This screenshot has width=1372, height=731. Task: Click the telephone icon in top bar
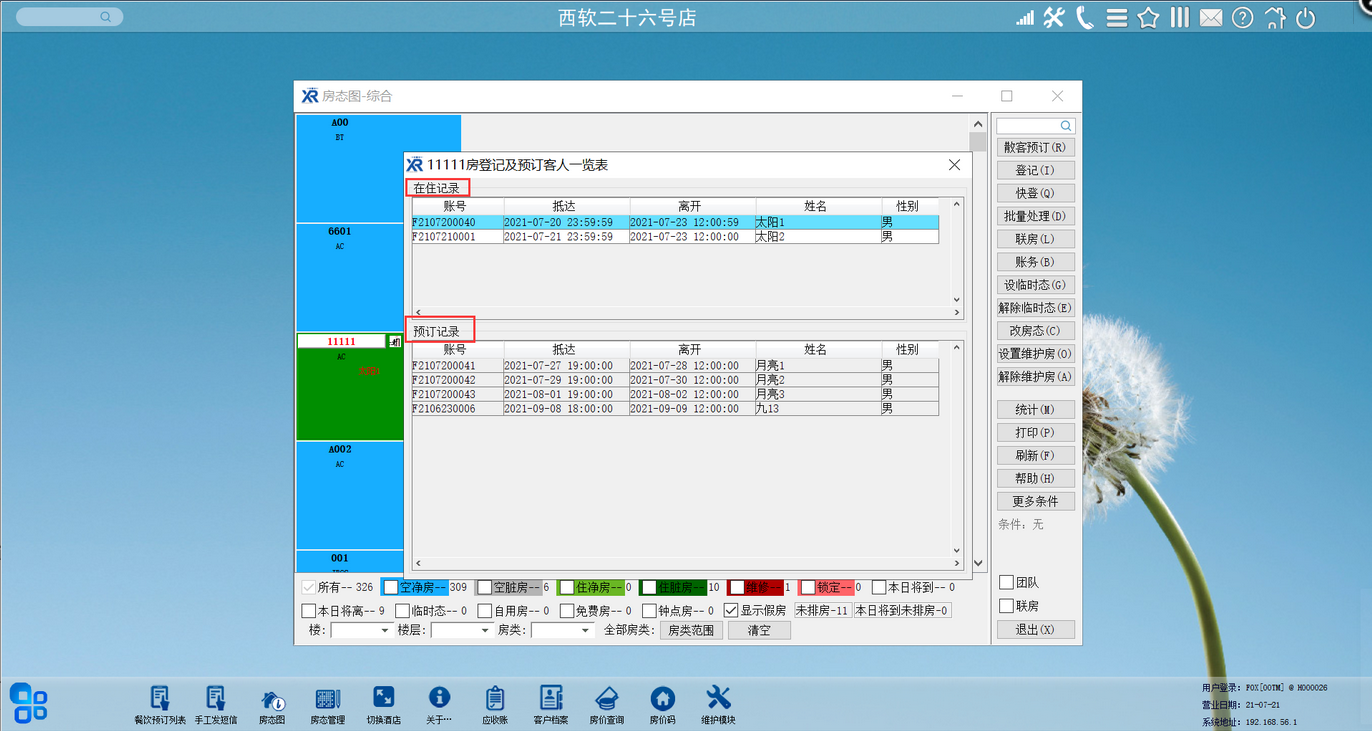click(x=1085, y=17)
